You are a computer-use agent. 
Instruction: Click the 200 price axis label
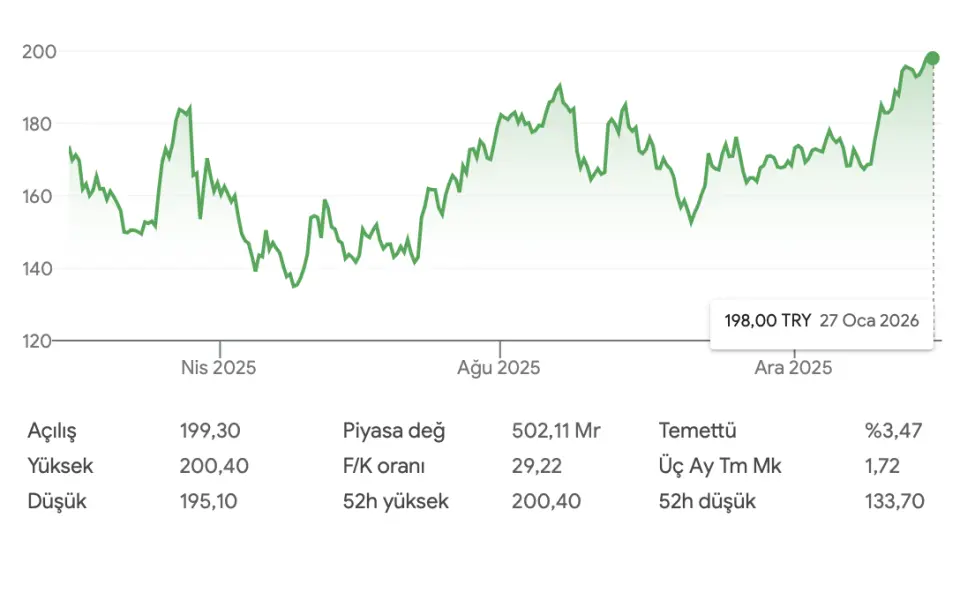[38, 51]
